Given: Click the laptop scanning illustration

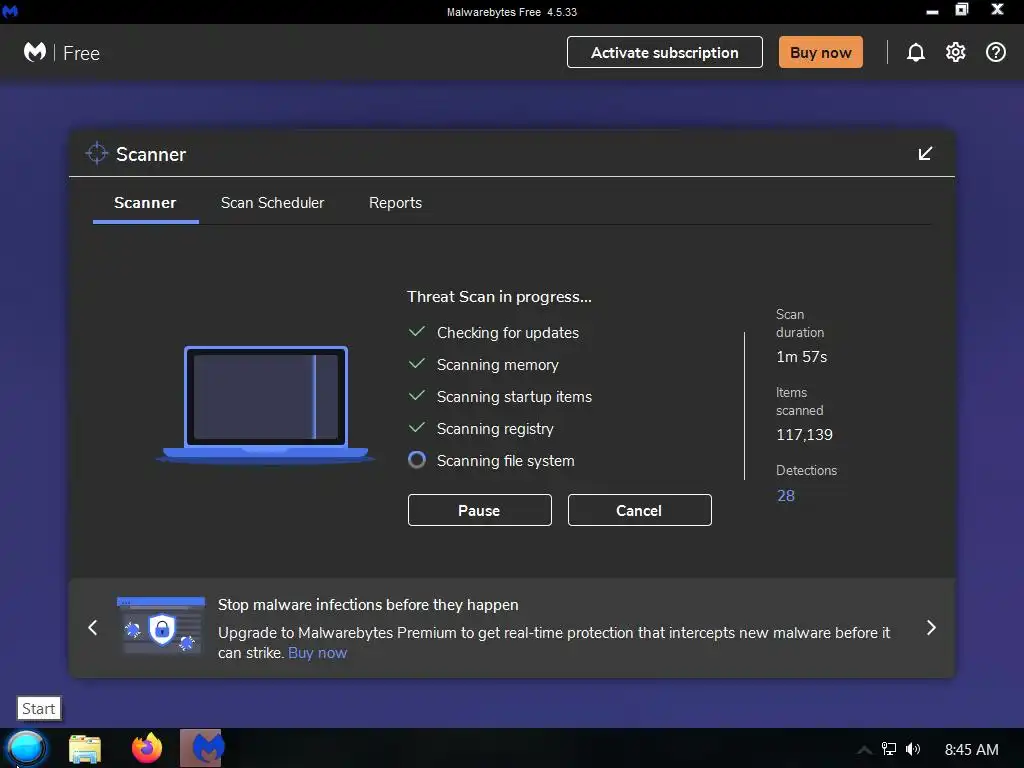Looking at the screenshot, I should [265, 405].
